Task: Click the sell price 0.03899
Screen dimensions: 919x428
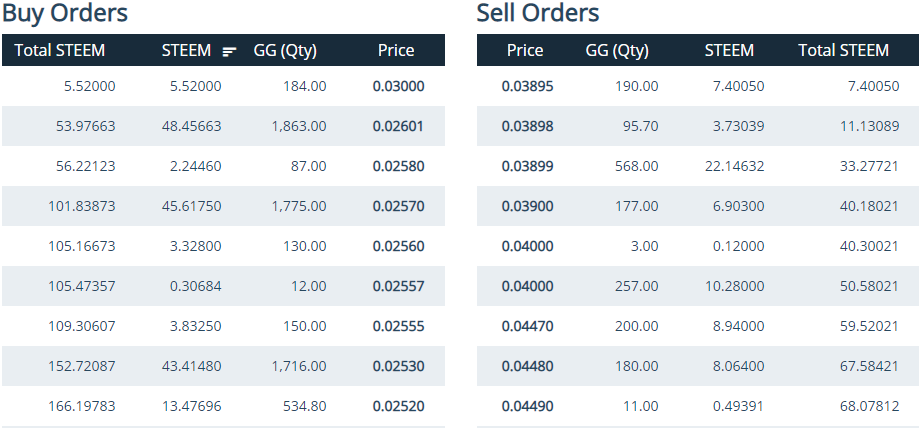Action: click(527, 166)
